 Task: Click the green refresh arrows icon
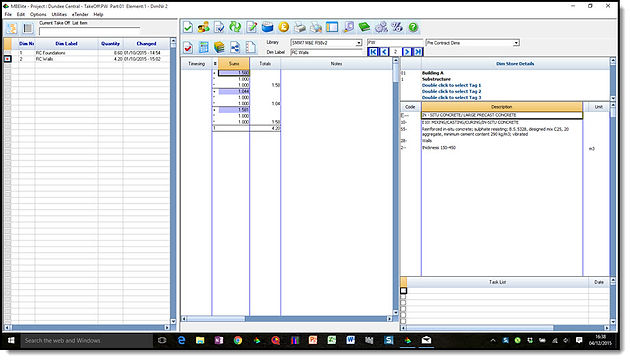point(235,27)
